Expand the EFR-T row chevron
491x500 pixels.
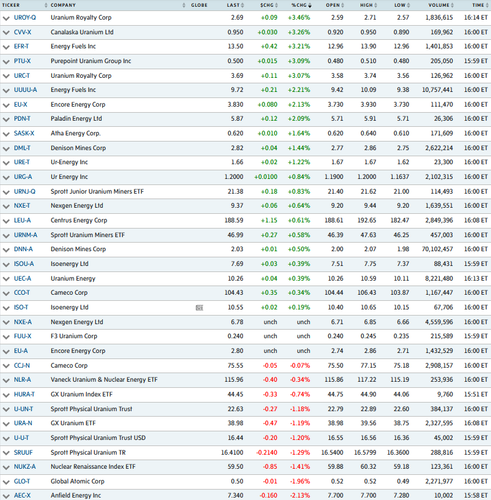click(x=6, y=47)
